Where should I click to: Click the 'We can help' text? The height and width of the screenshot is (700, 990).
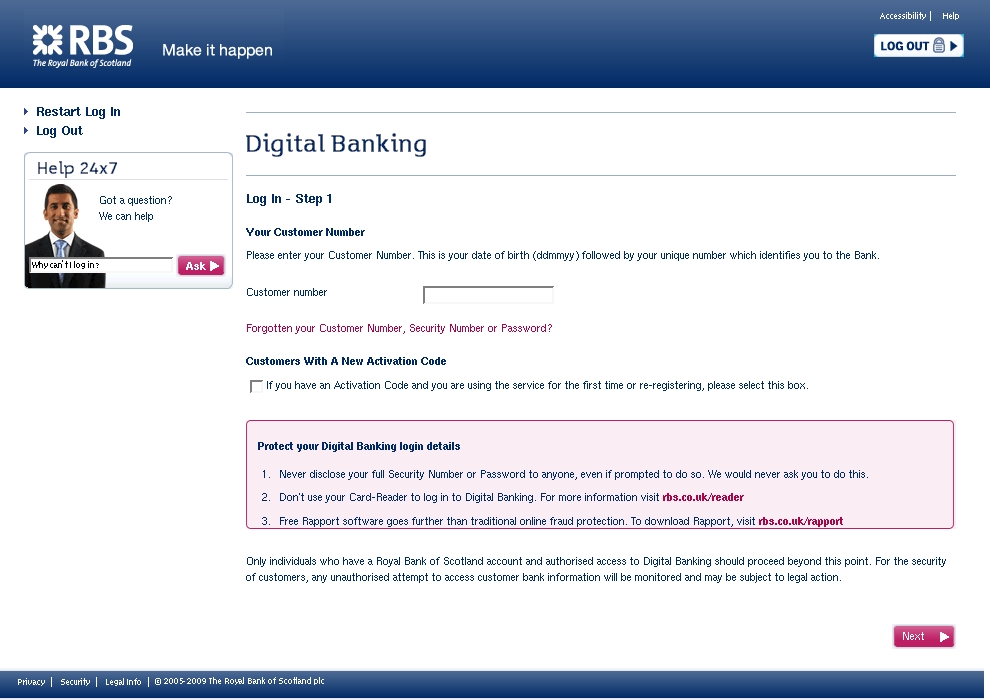pos(126,216)
